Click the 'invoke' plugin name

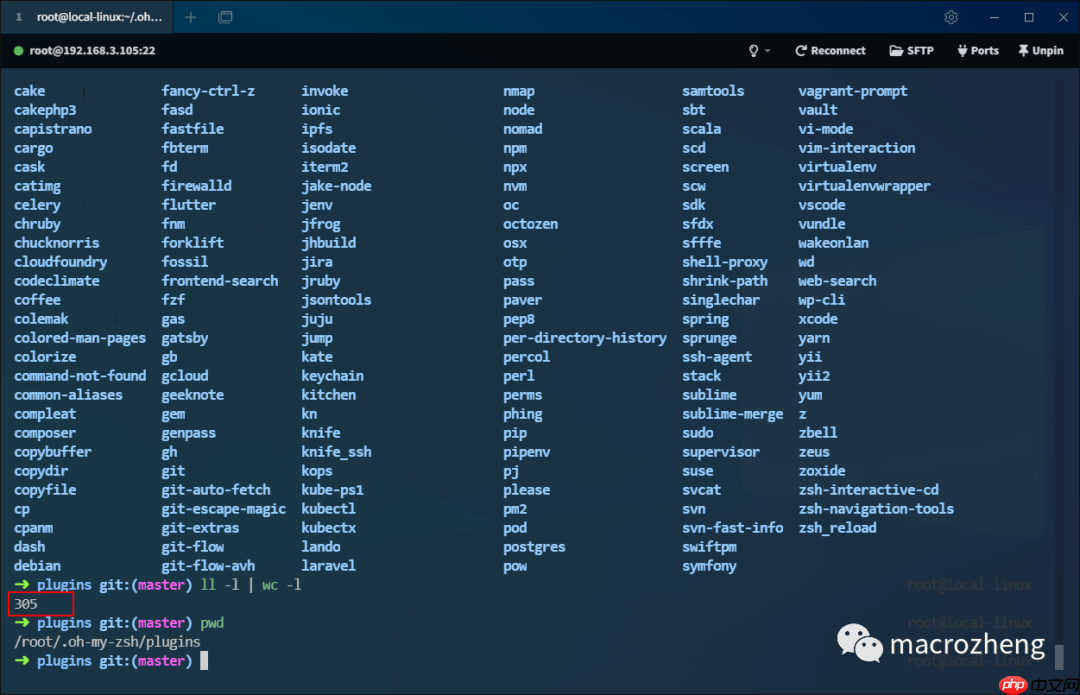[x=324, y=91]
